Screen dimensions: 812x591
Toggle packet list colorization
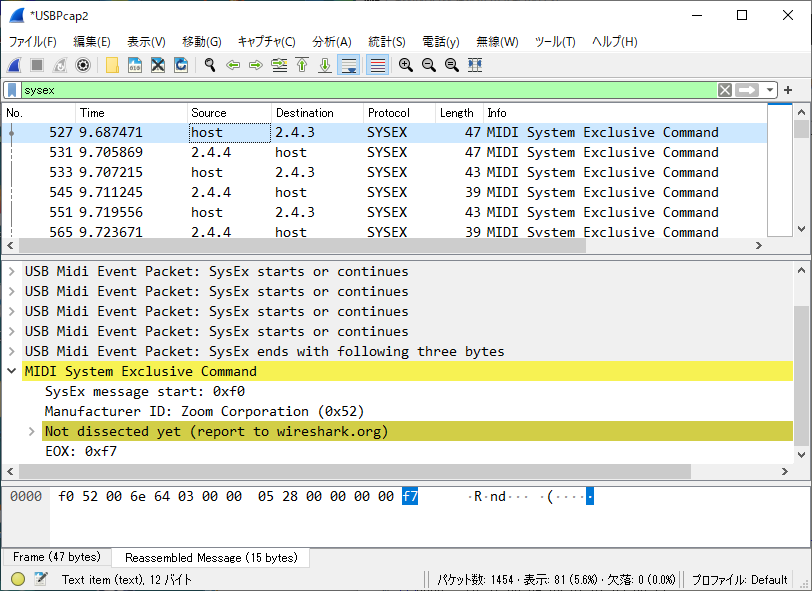click(377, 65)
